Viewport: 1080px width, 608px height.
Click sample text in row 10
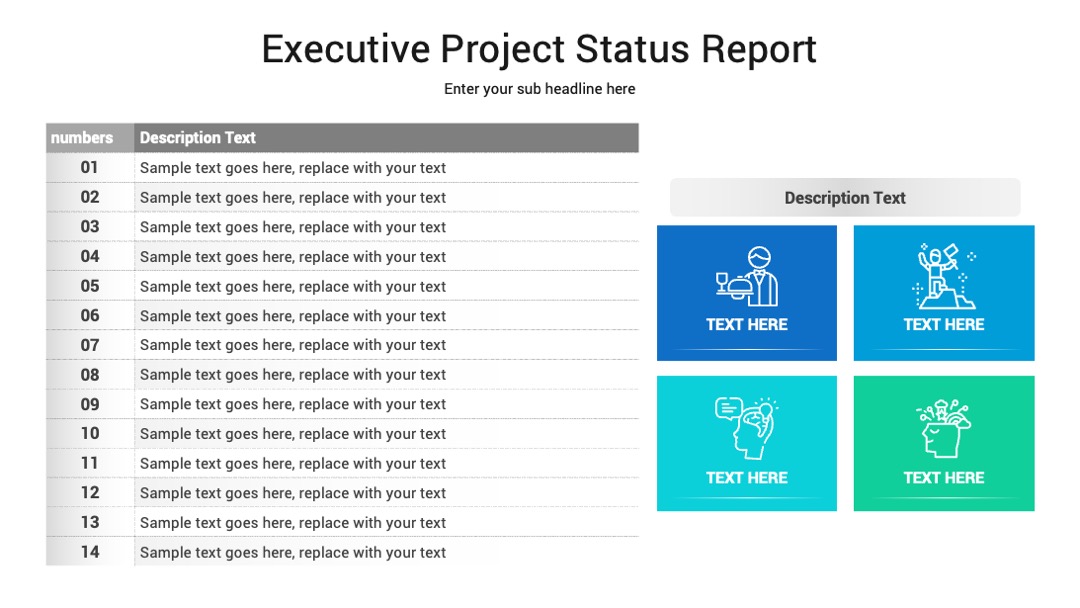point(293,434)
